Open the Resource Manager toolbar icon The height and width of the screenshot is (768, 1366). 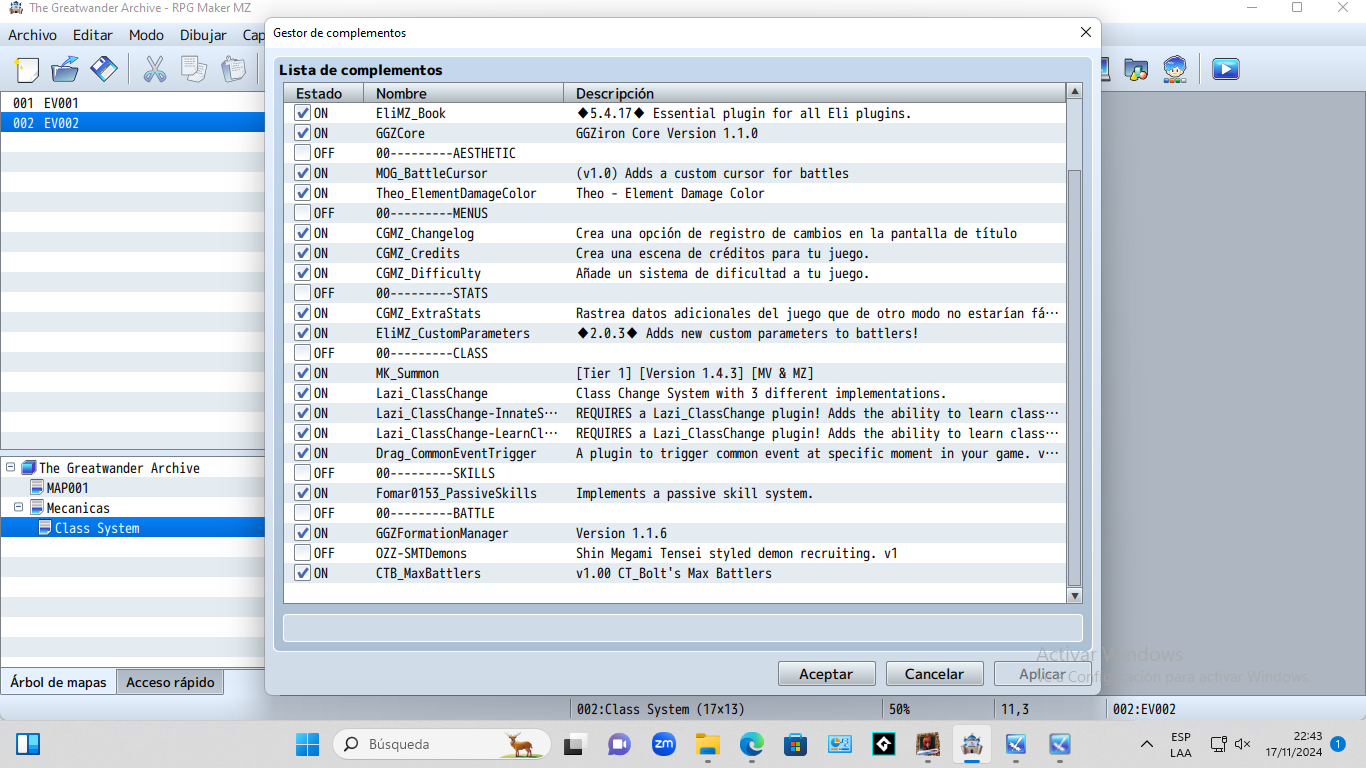click(1136, 69)
